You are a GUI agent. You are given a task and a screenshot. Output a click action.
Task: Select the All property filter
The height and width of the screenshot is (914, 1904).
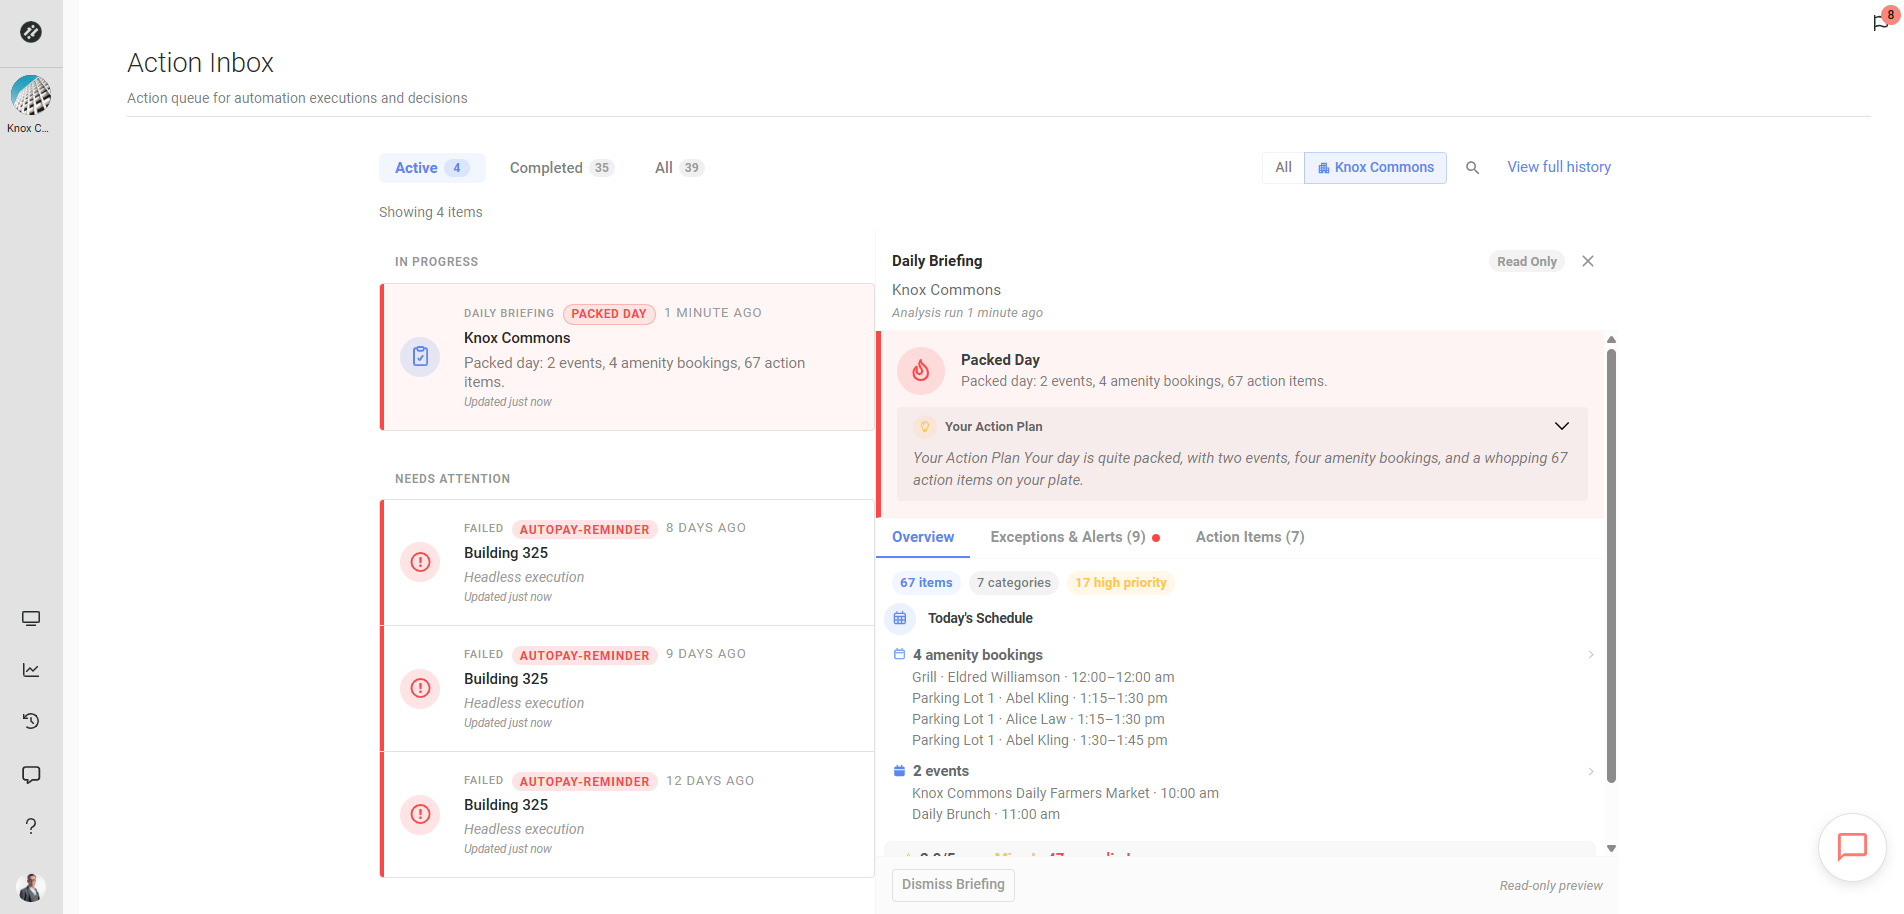pyautogui.click(x=1283, y=168)
